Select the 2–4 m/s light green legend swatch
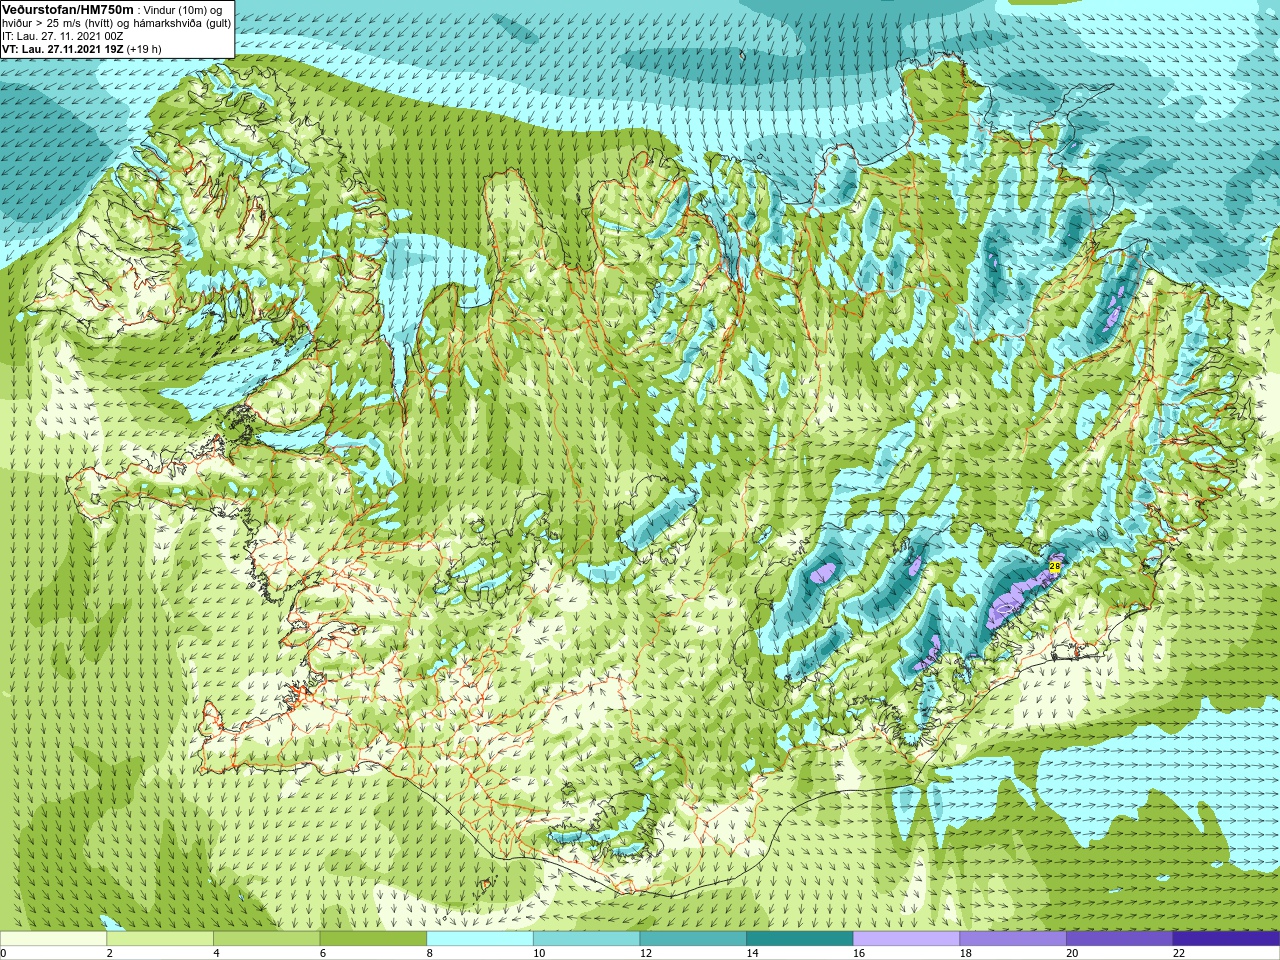 click(x=160, y=939)
